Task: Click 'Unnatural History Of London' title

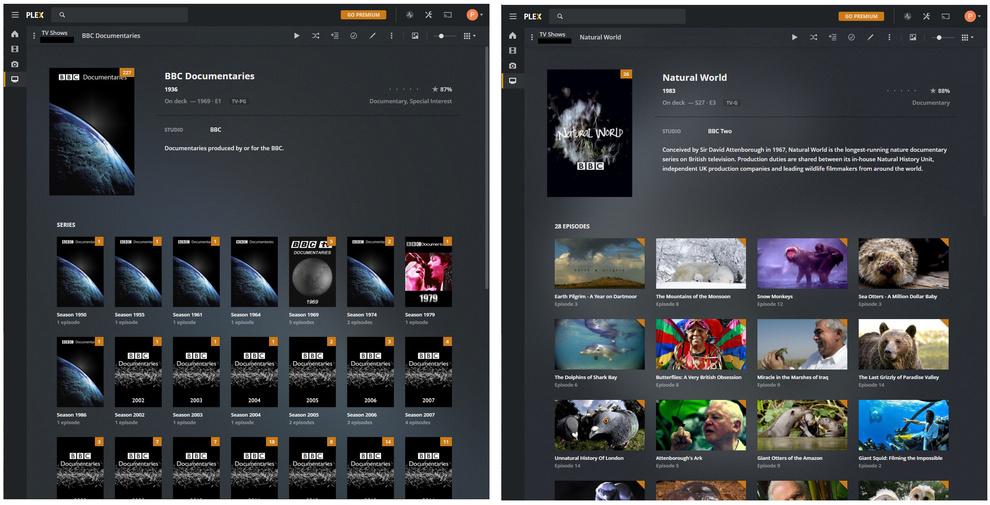Action: click(585, 458)
